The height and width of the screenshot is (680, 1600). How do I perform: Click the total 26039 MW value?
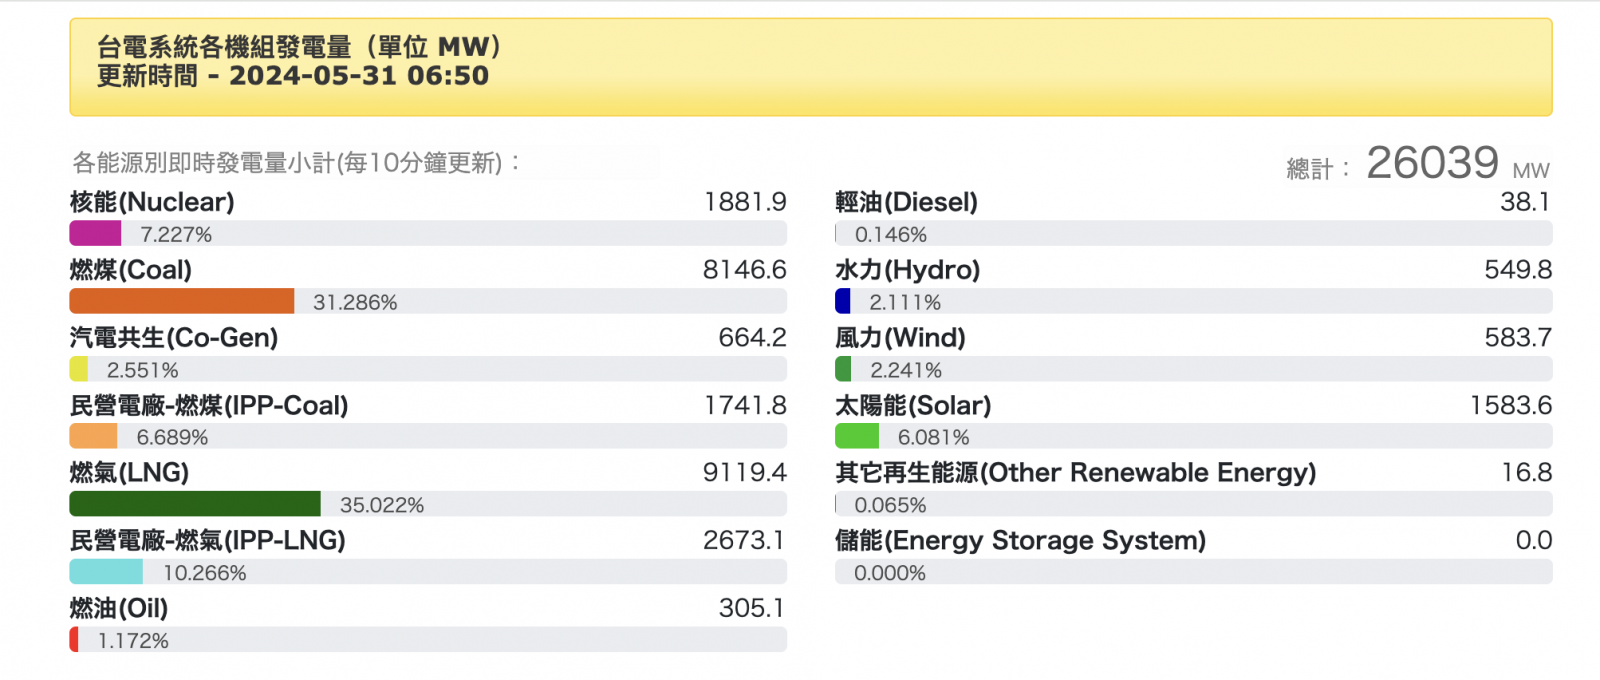(x=1432, y=163)
